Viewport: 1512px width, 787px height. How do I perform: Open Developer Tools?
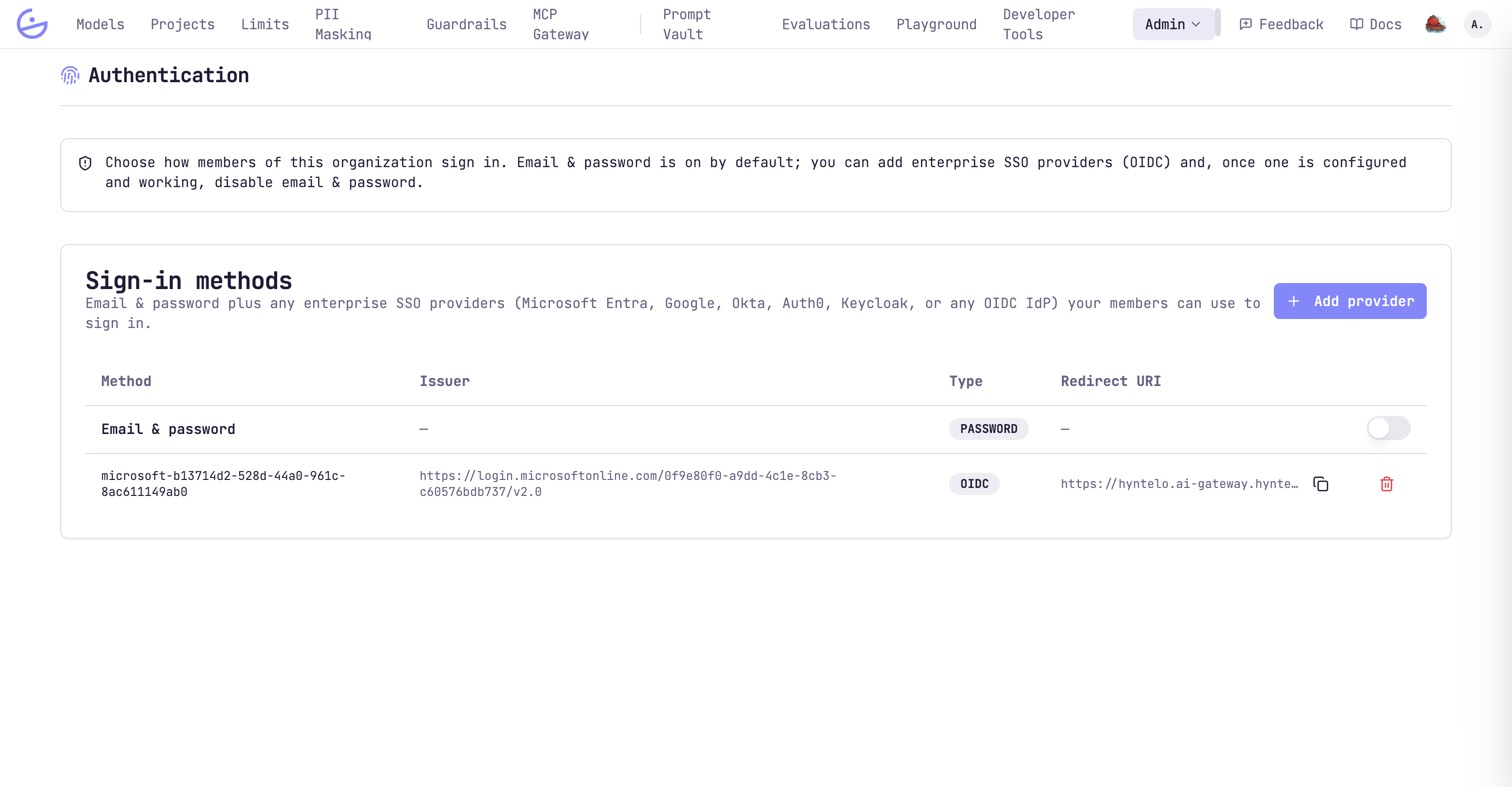point(1039,24)
